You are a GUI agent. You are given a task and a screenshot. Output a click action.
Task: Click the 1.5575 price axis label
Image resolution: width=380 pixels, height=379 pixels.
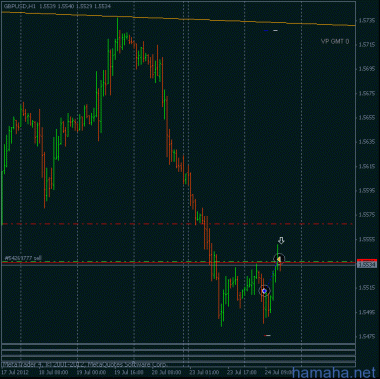366,215
